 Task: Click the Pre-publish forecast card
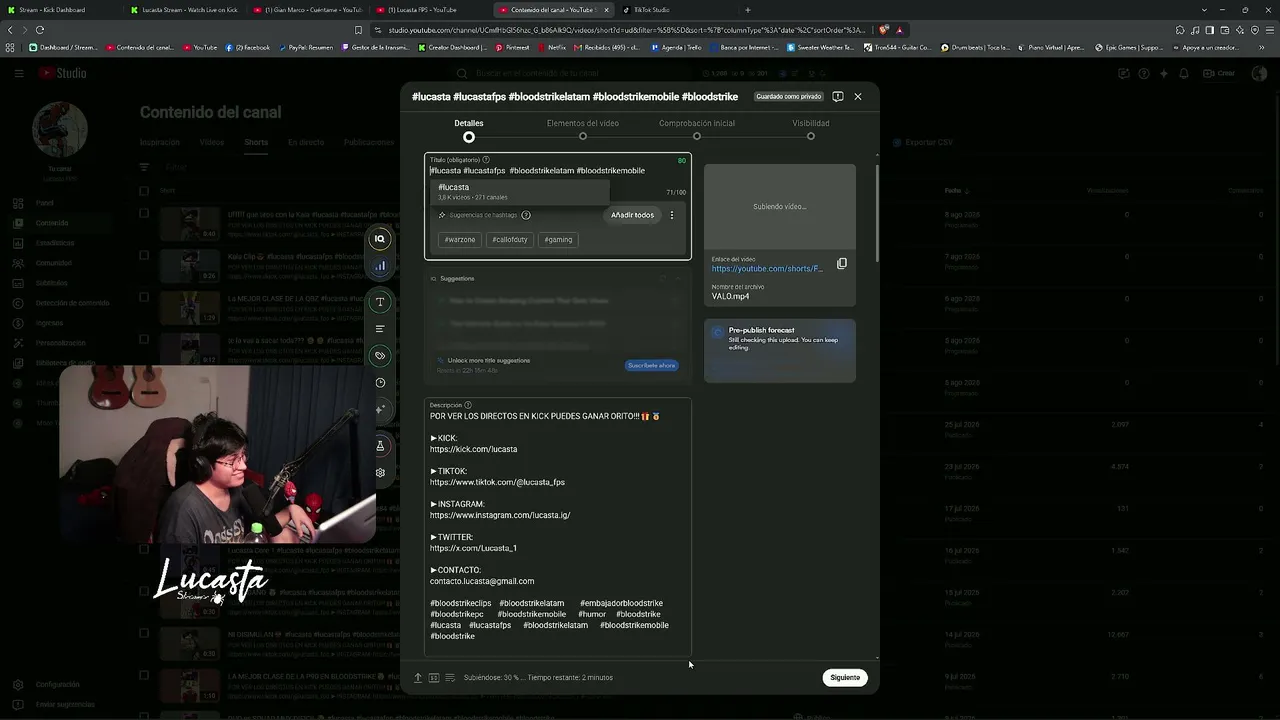pyautogui.click(x=780, y=351)
